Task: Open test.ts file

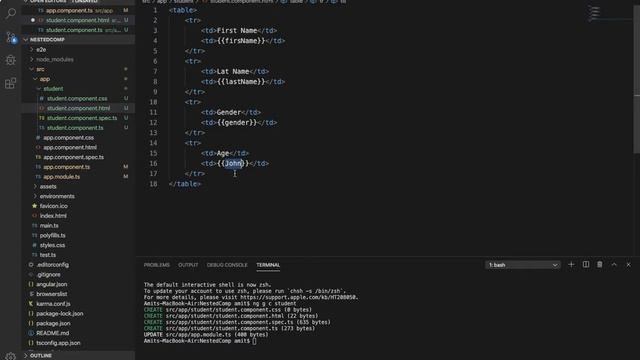Action: [48, 255]
